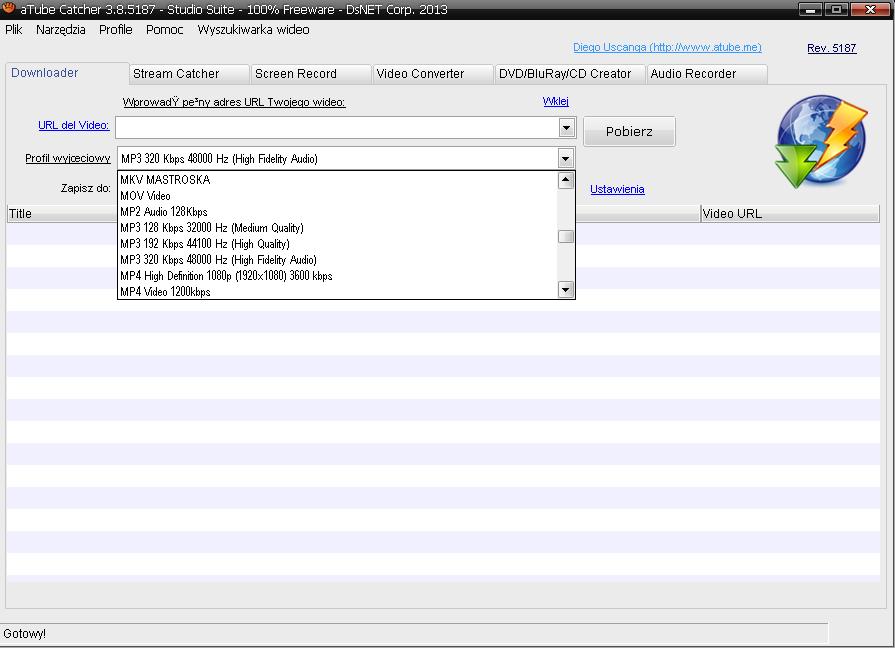The image size is (895, 648).
Task: Select MP3 320 Kbps list option
Action: (x=337, y=260)
